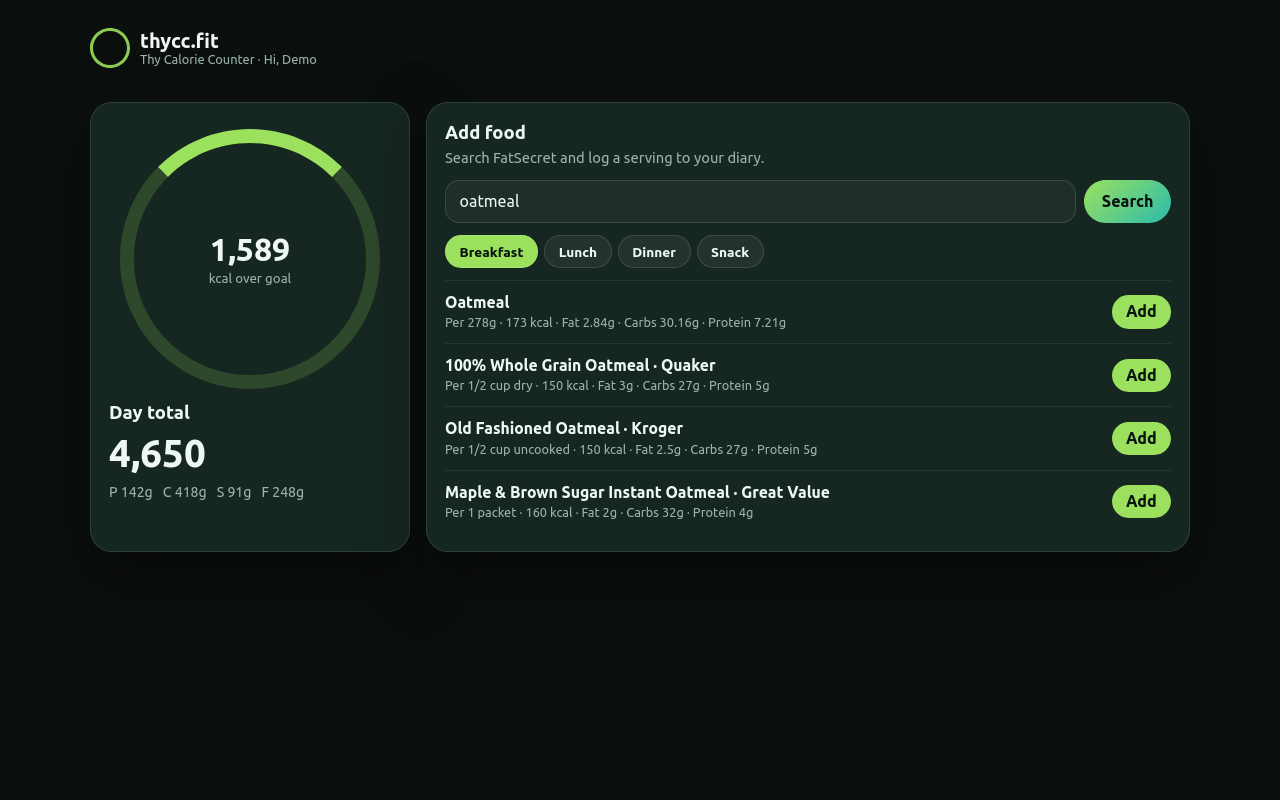Click the P 142g protein total
Image resolution: width=1280 pixels, height=800 pixels.
[x=131, y=492]
